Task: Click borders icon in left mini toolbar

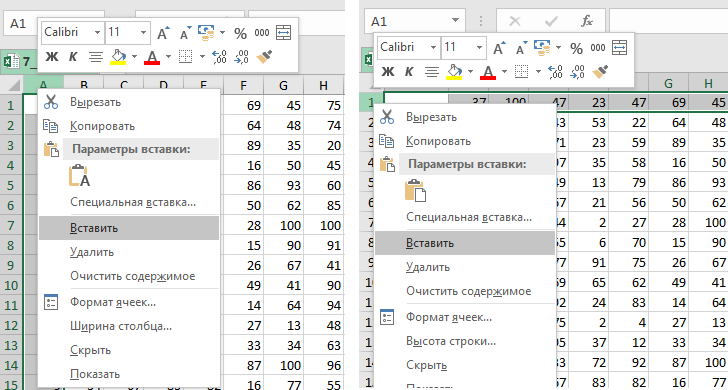Action: coord(186,57)
